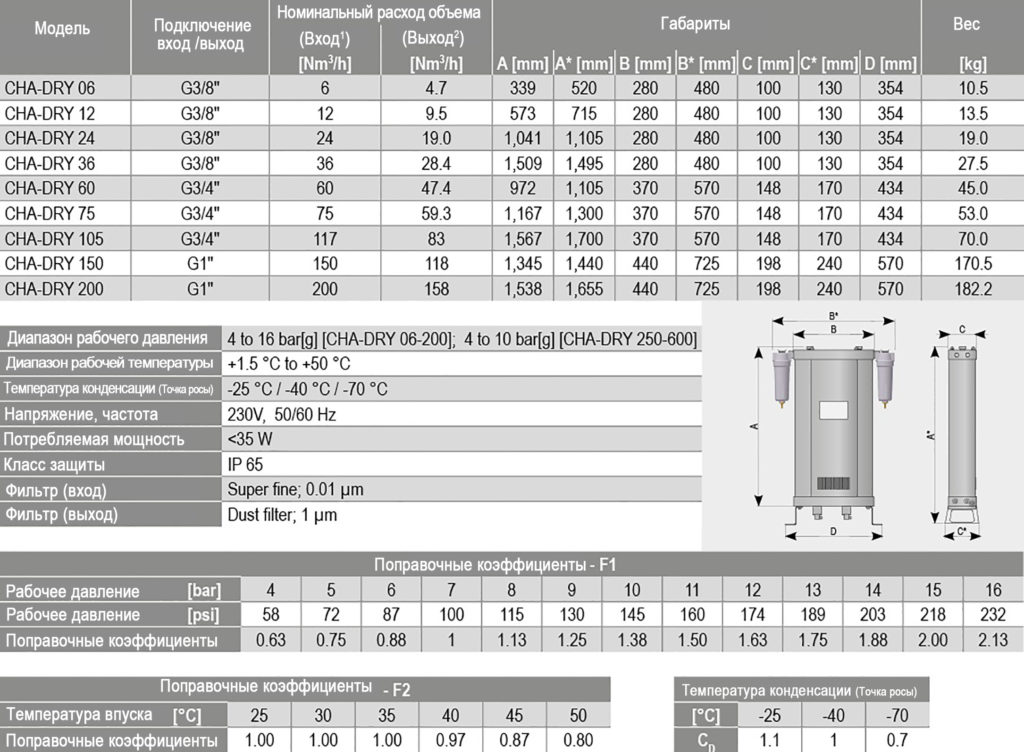Image resolution: width=1024 pixels, height=752 pixels.
Task: Click the 58 psi value
Action: (x=270, y=615)
